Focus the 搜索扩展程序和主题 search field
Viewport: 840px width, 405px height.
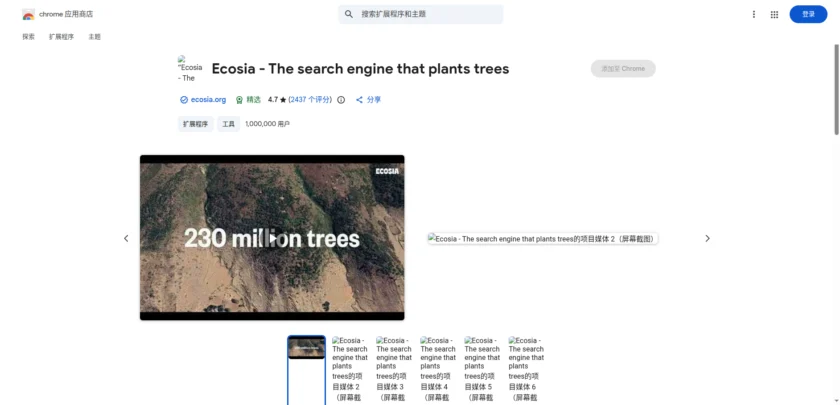421,14
